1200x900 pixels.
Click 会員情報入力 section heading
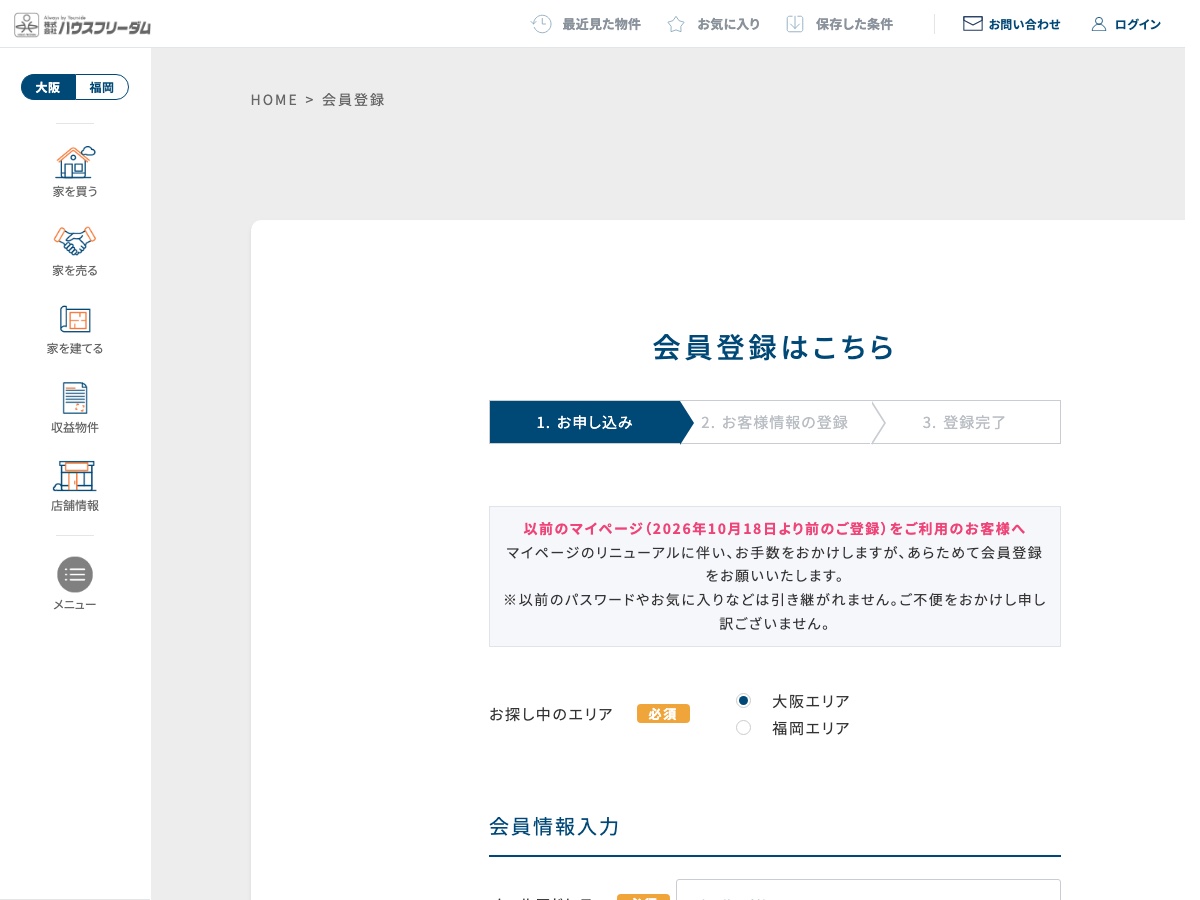pos(555,826)
